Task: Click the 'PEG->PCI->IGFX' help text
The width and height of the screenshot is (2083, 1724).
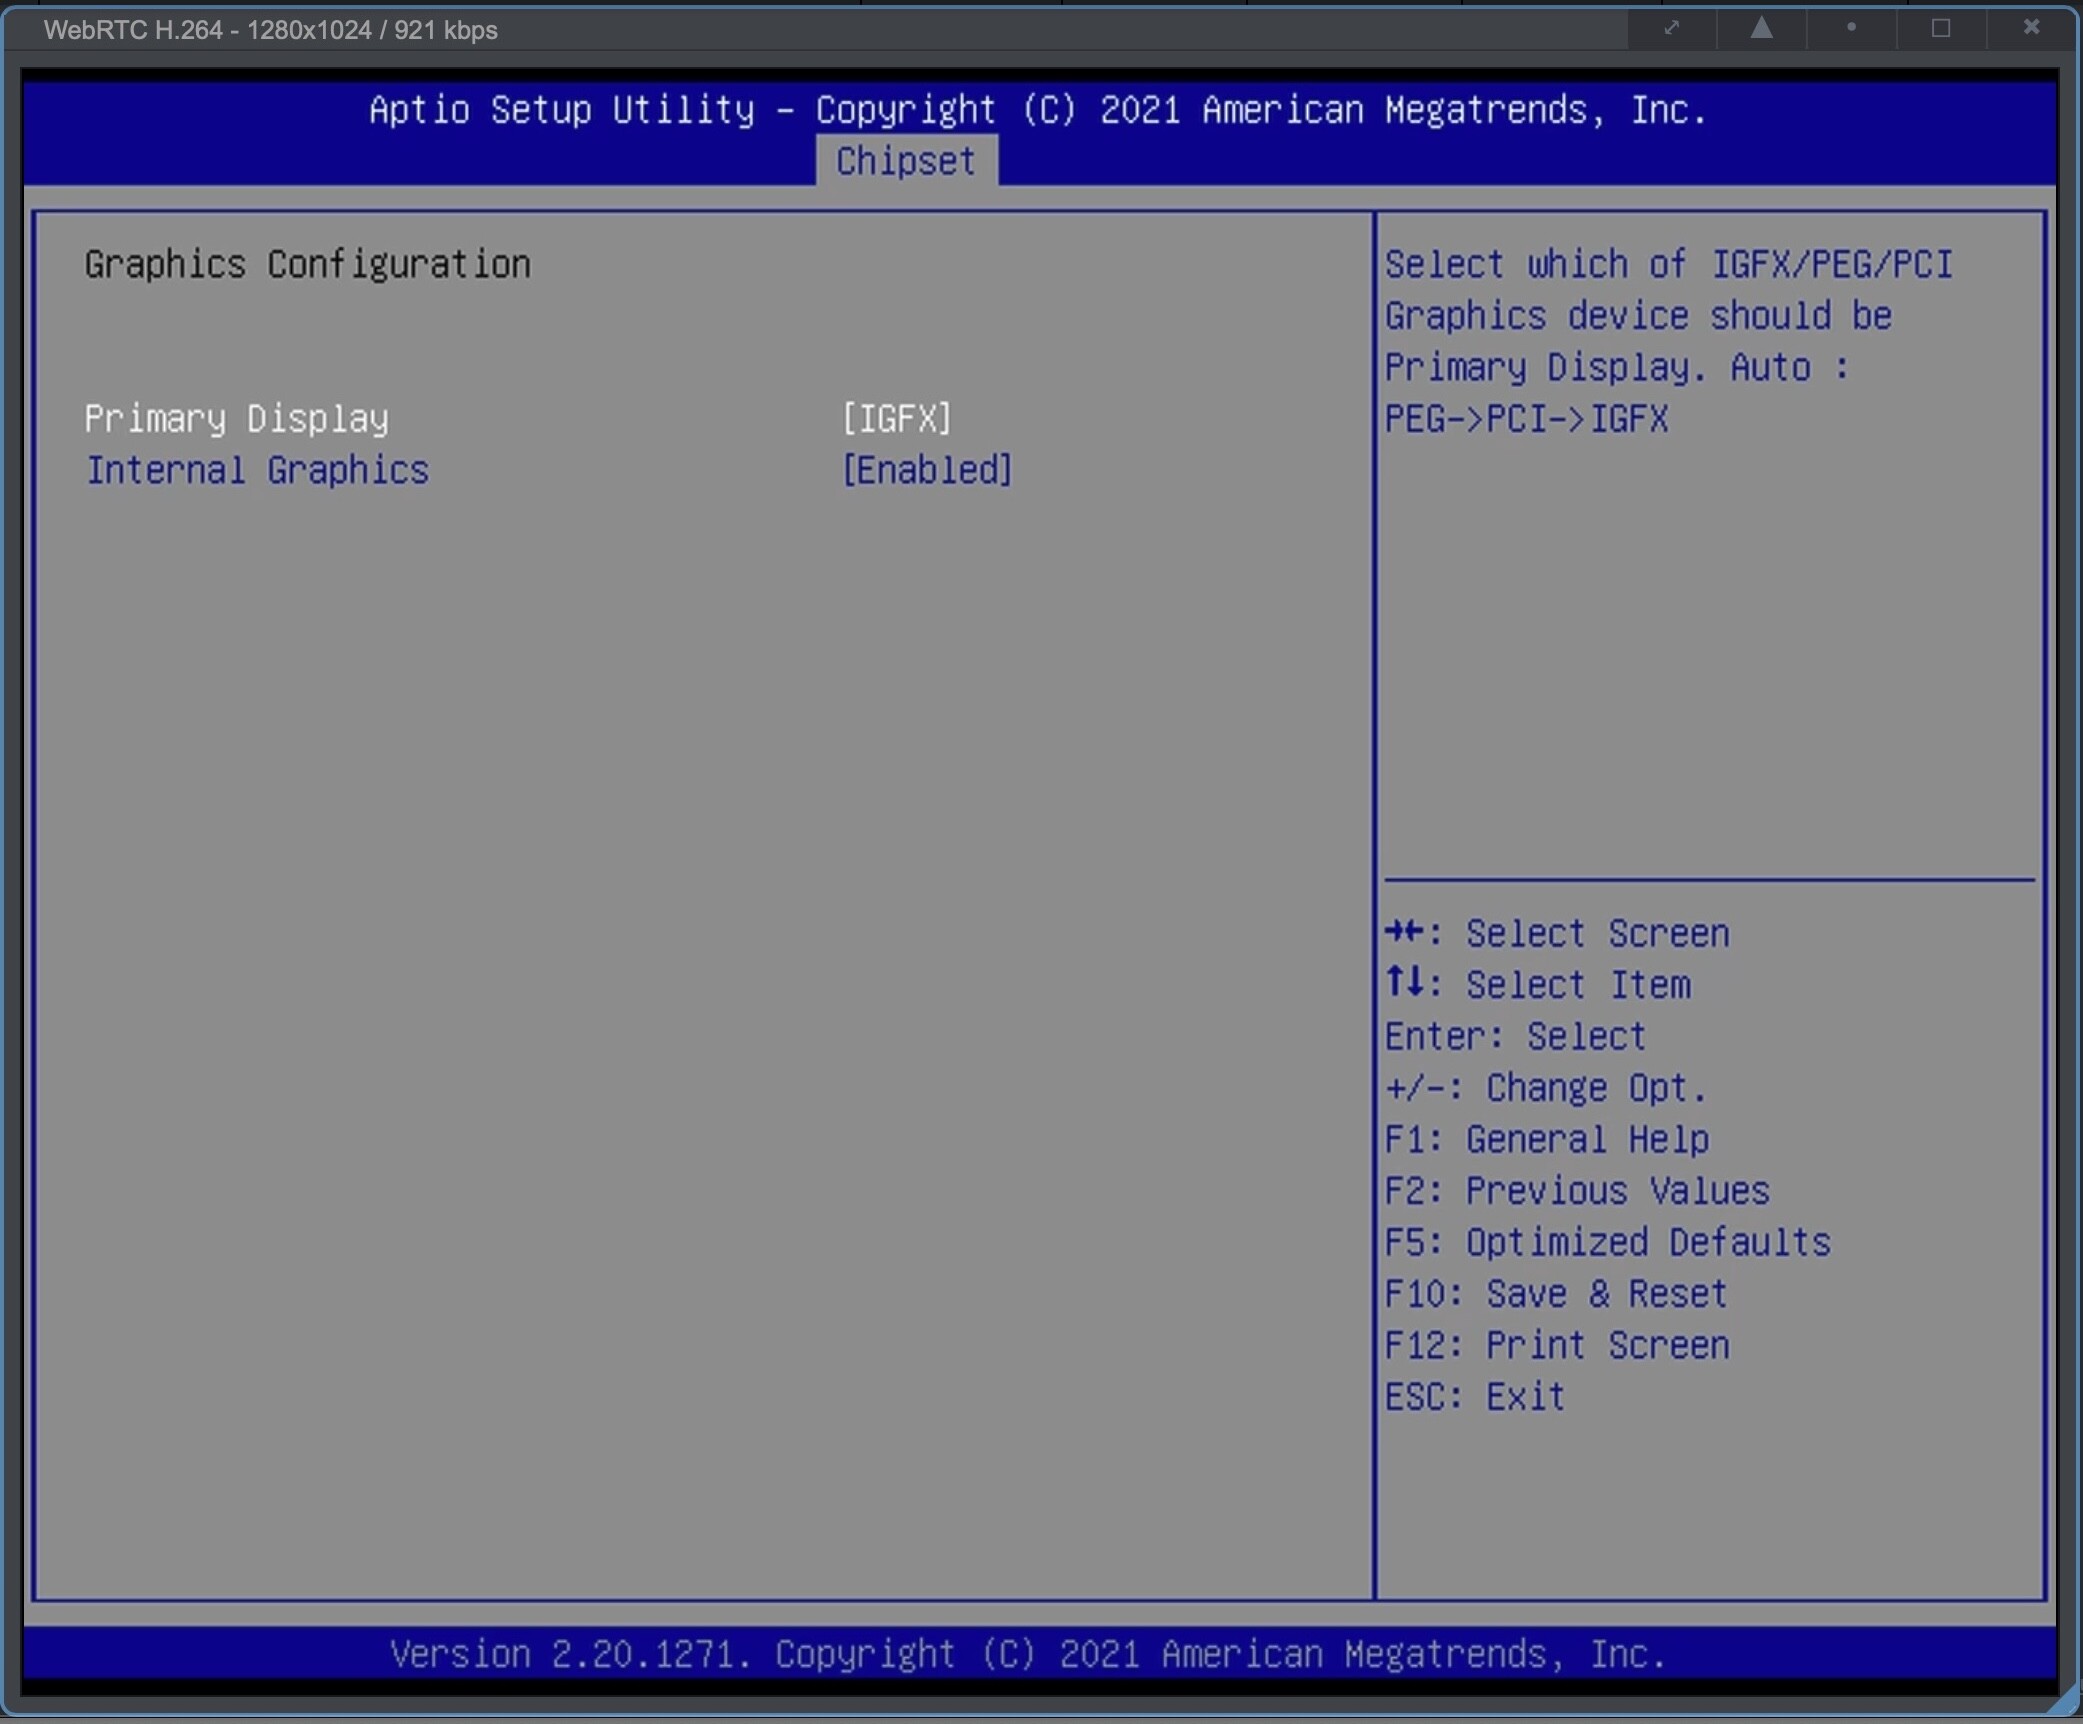Action: (1527, 418)
